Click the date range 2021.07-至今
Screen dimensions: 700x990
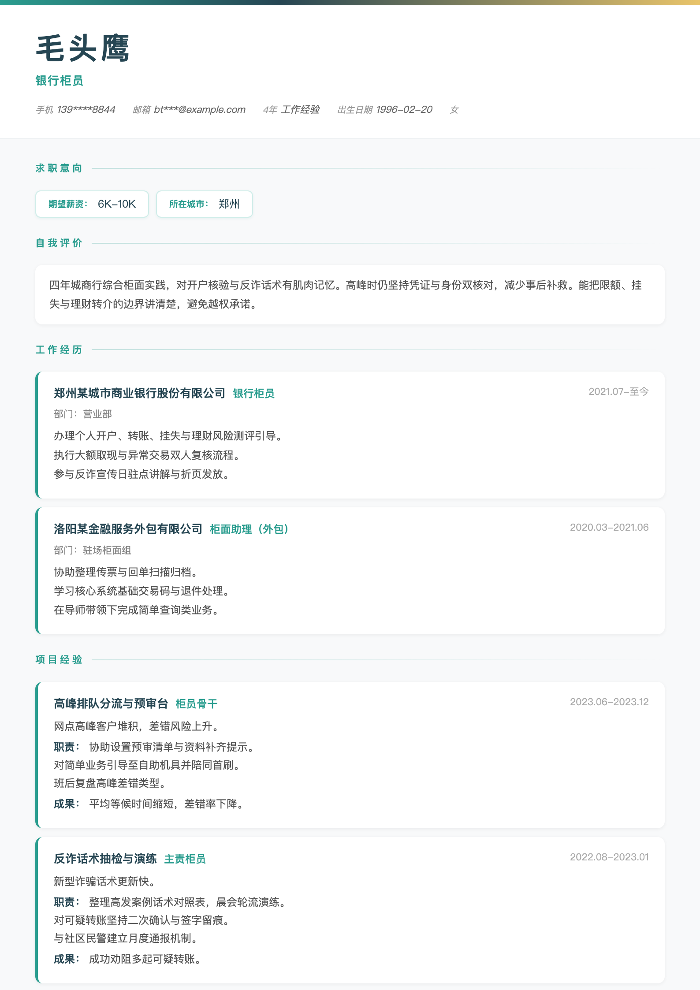[x=619, y=391]
